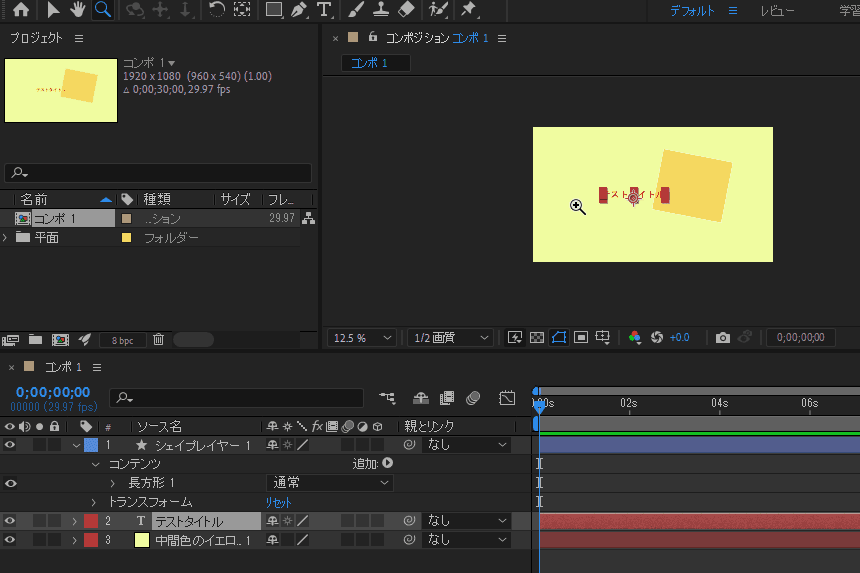Click リセット link for トランスフォーム

tap(279, 502)
